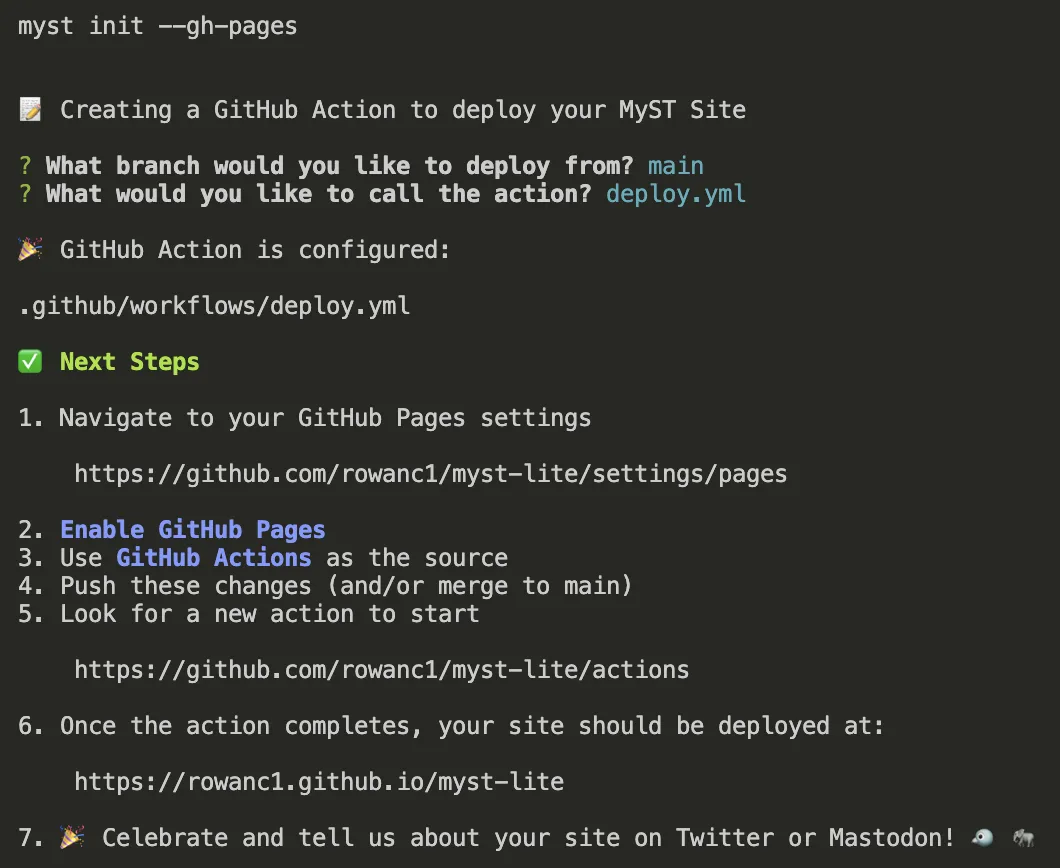The height and width of the screenshot is (868, 1060).
Task: Open the myst-lite actions URL
Action: tap(381, 669)
